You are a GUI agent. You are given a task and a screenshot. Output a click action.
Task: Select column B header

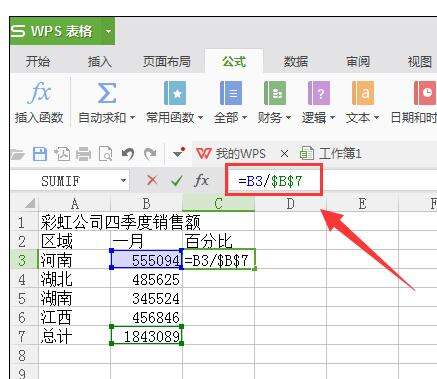tap(147, 203)
